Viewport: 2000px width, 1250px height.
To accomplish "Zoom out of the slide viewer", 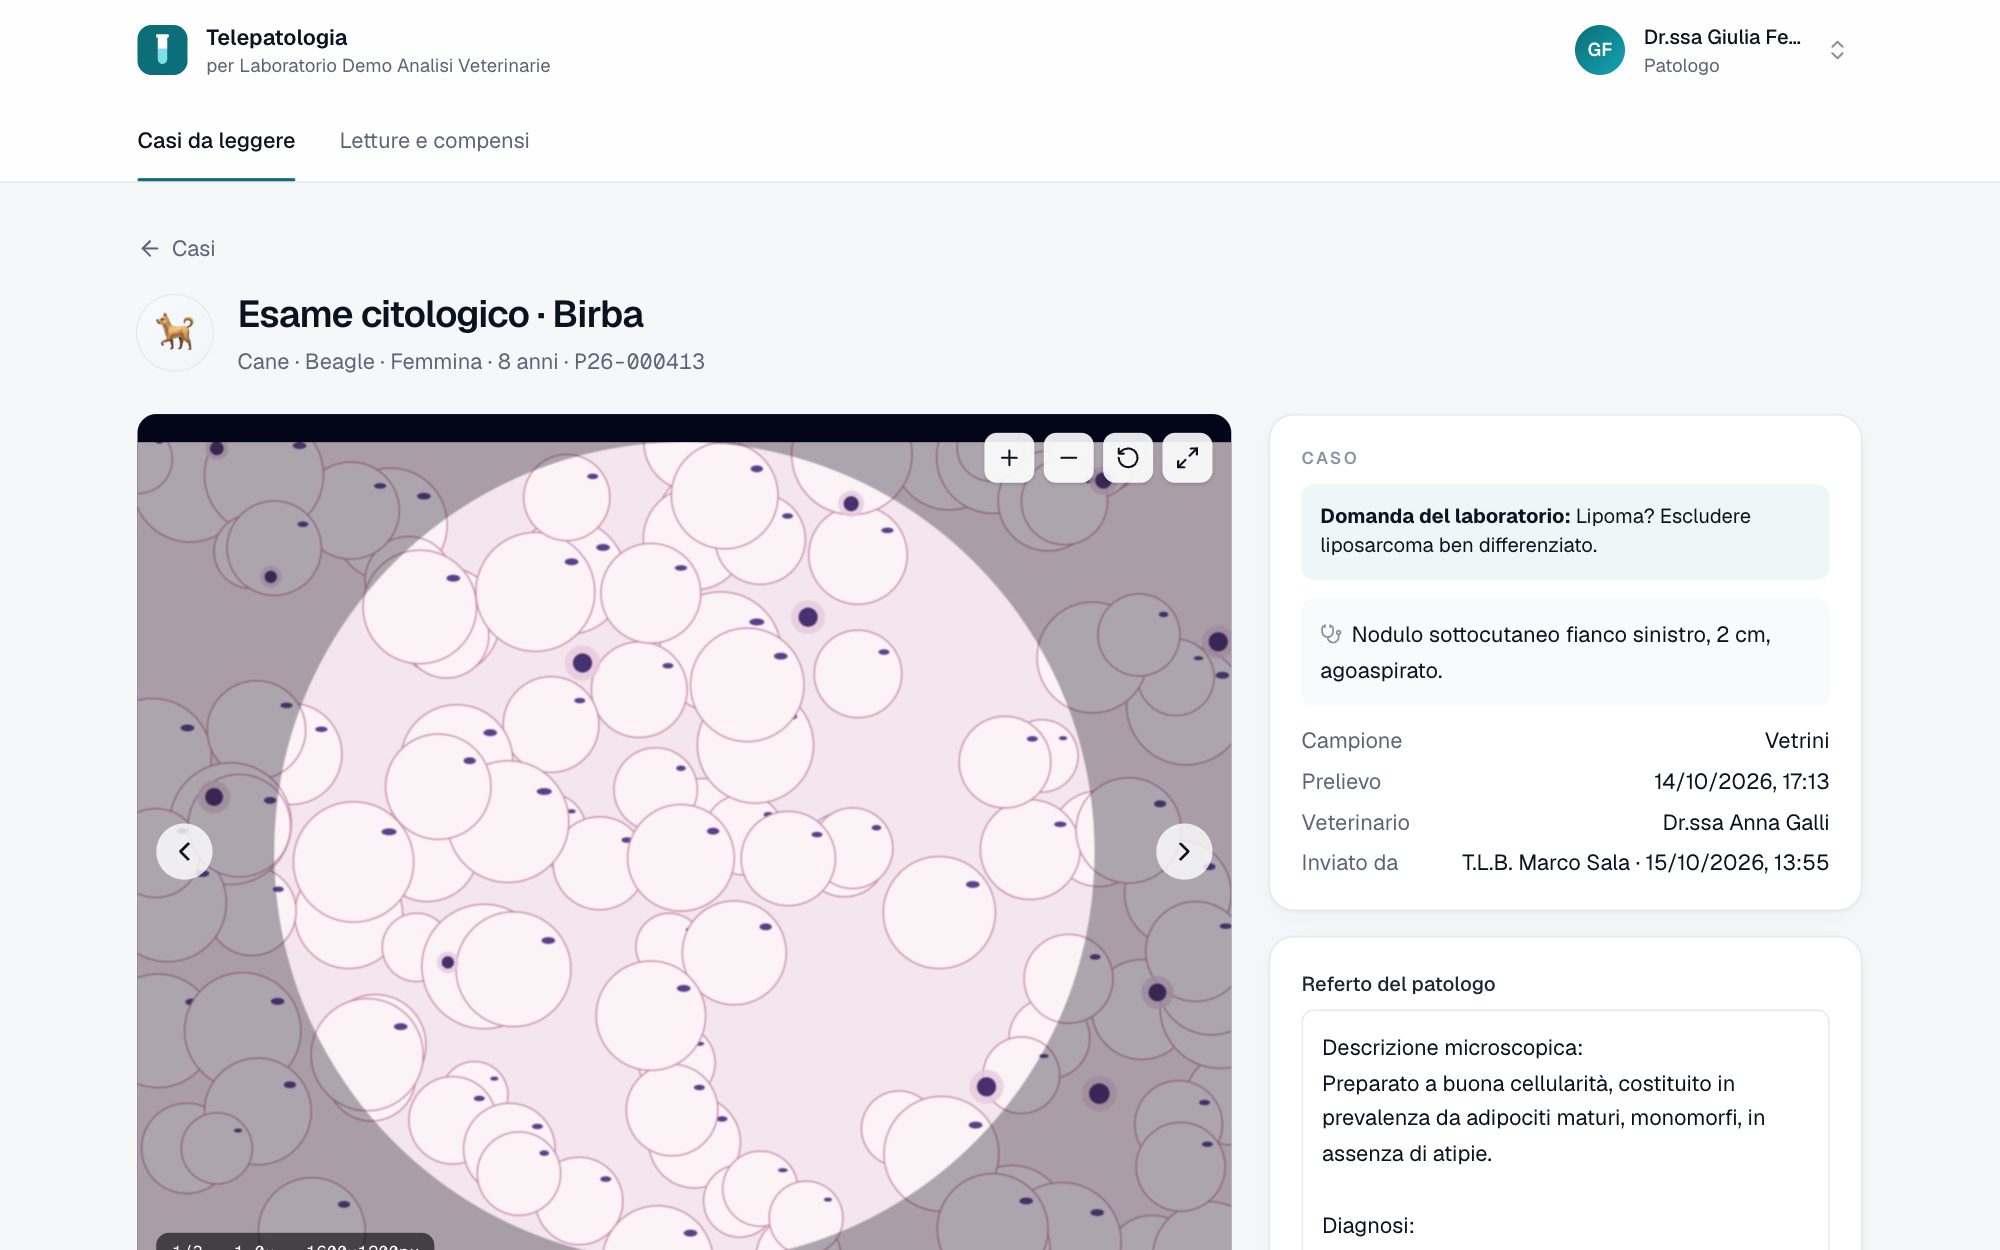I will [x=1068, y=458].
